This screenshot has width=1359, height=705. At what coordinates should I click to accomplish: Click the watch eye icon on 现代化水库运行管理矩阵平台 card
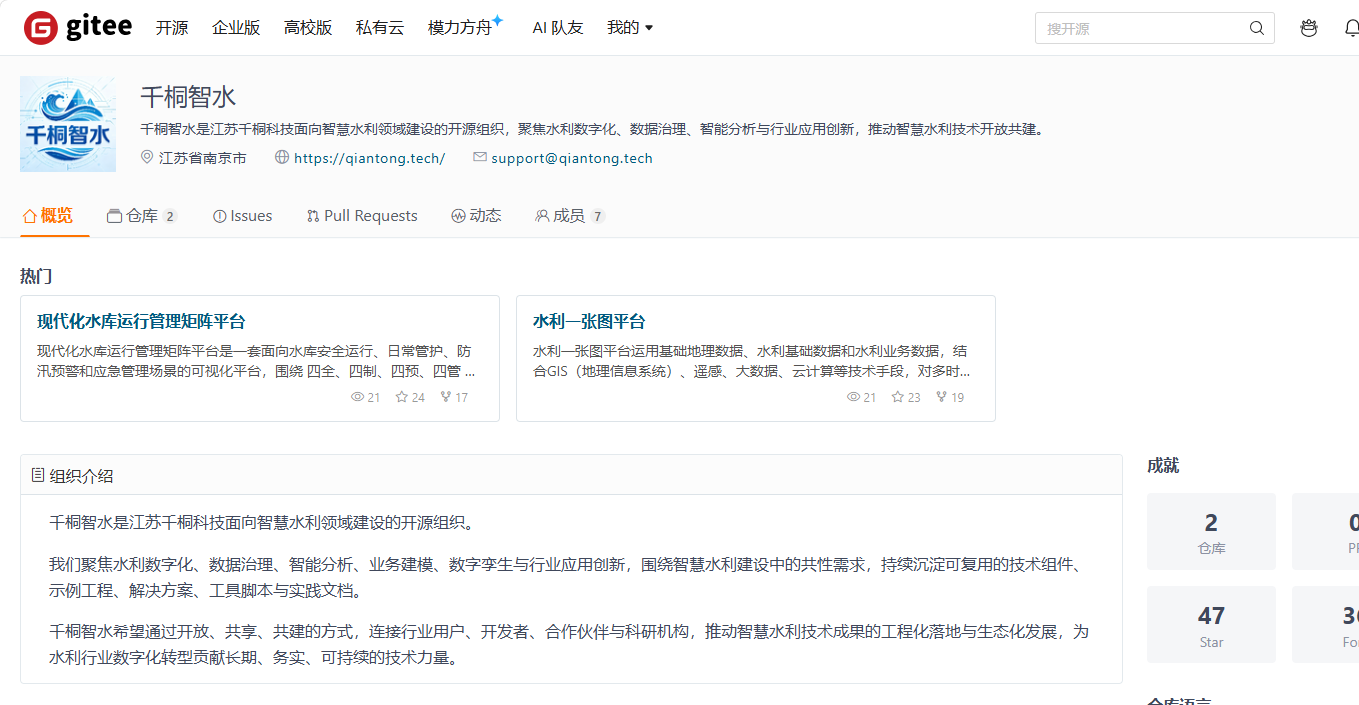(x=357, y=397)
